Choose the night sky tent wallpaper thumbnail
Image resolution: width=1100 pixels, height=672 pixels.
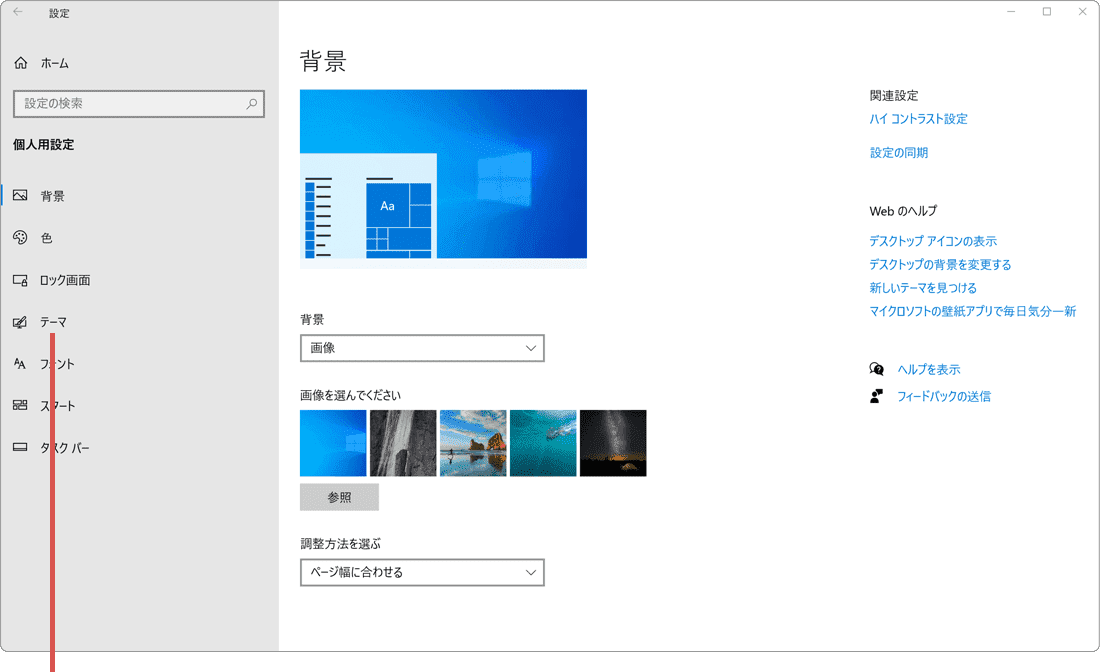pyautogui.click(x=613, y=443)
